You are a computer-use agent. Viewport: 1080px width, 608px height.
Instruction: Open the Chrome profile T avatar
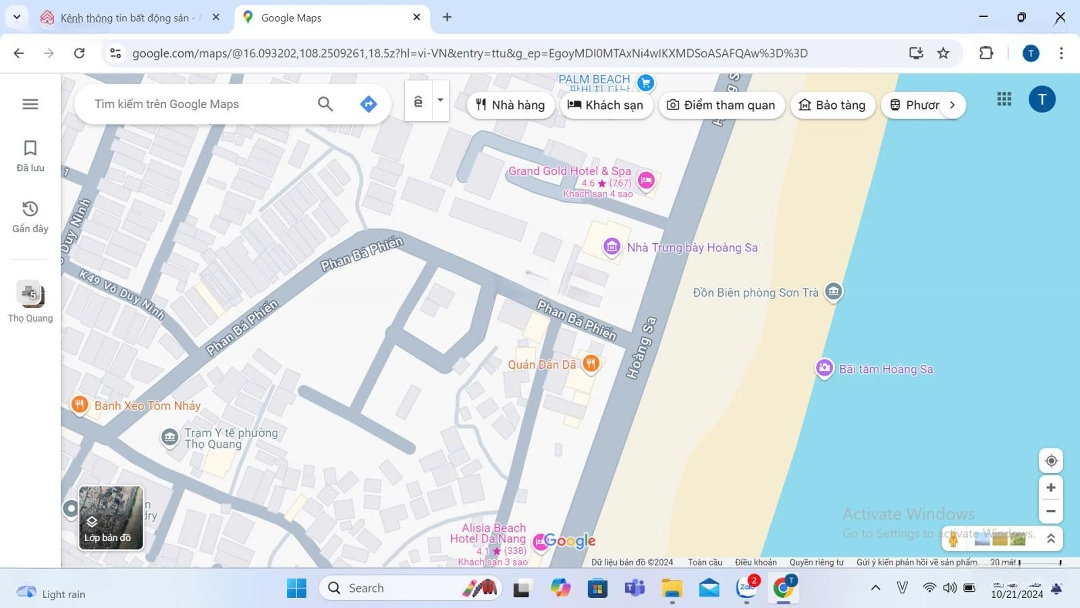tap(1030, 53)
